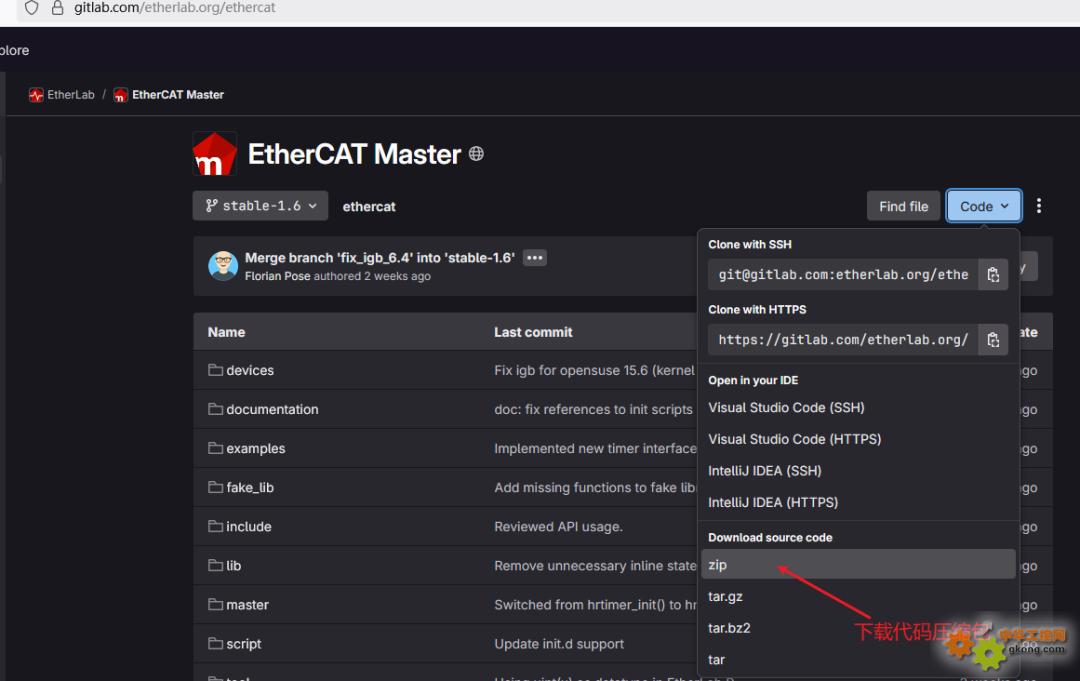Click the padlock site security icon
This screenshot has width=1080, height=681.
click(58, 8)
